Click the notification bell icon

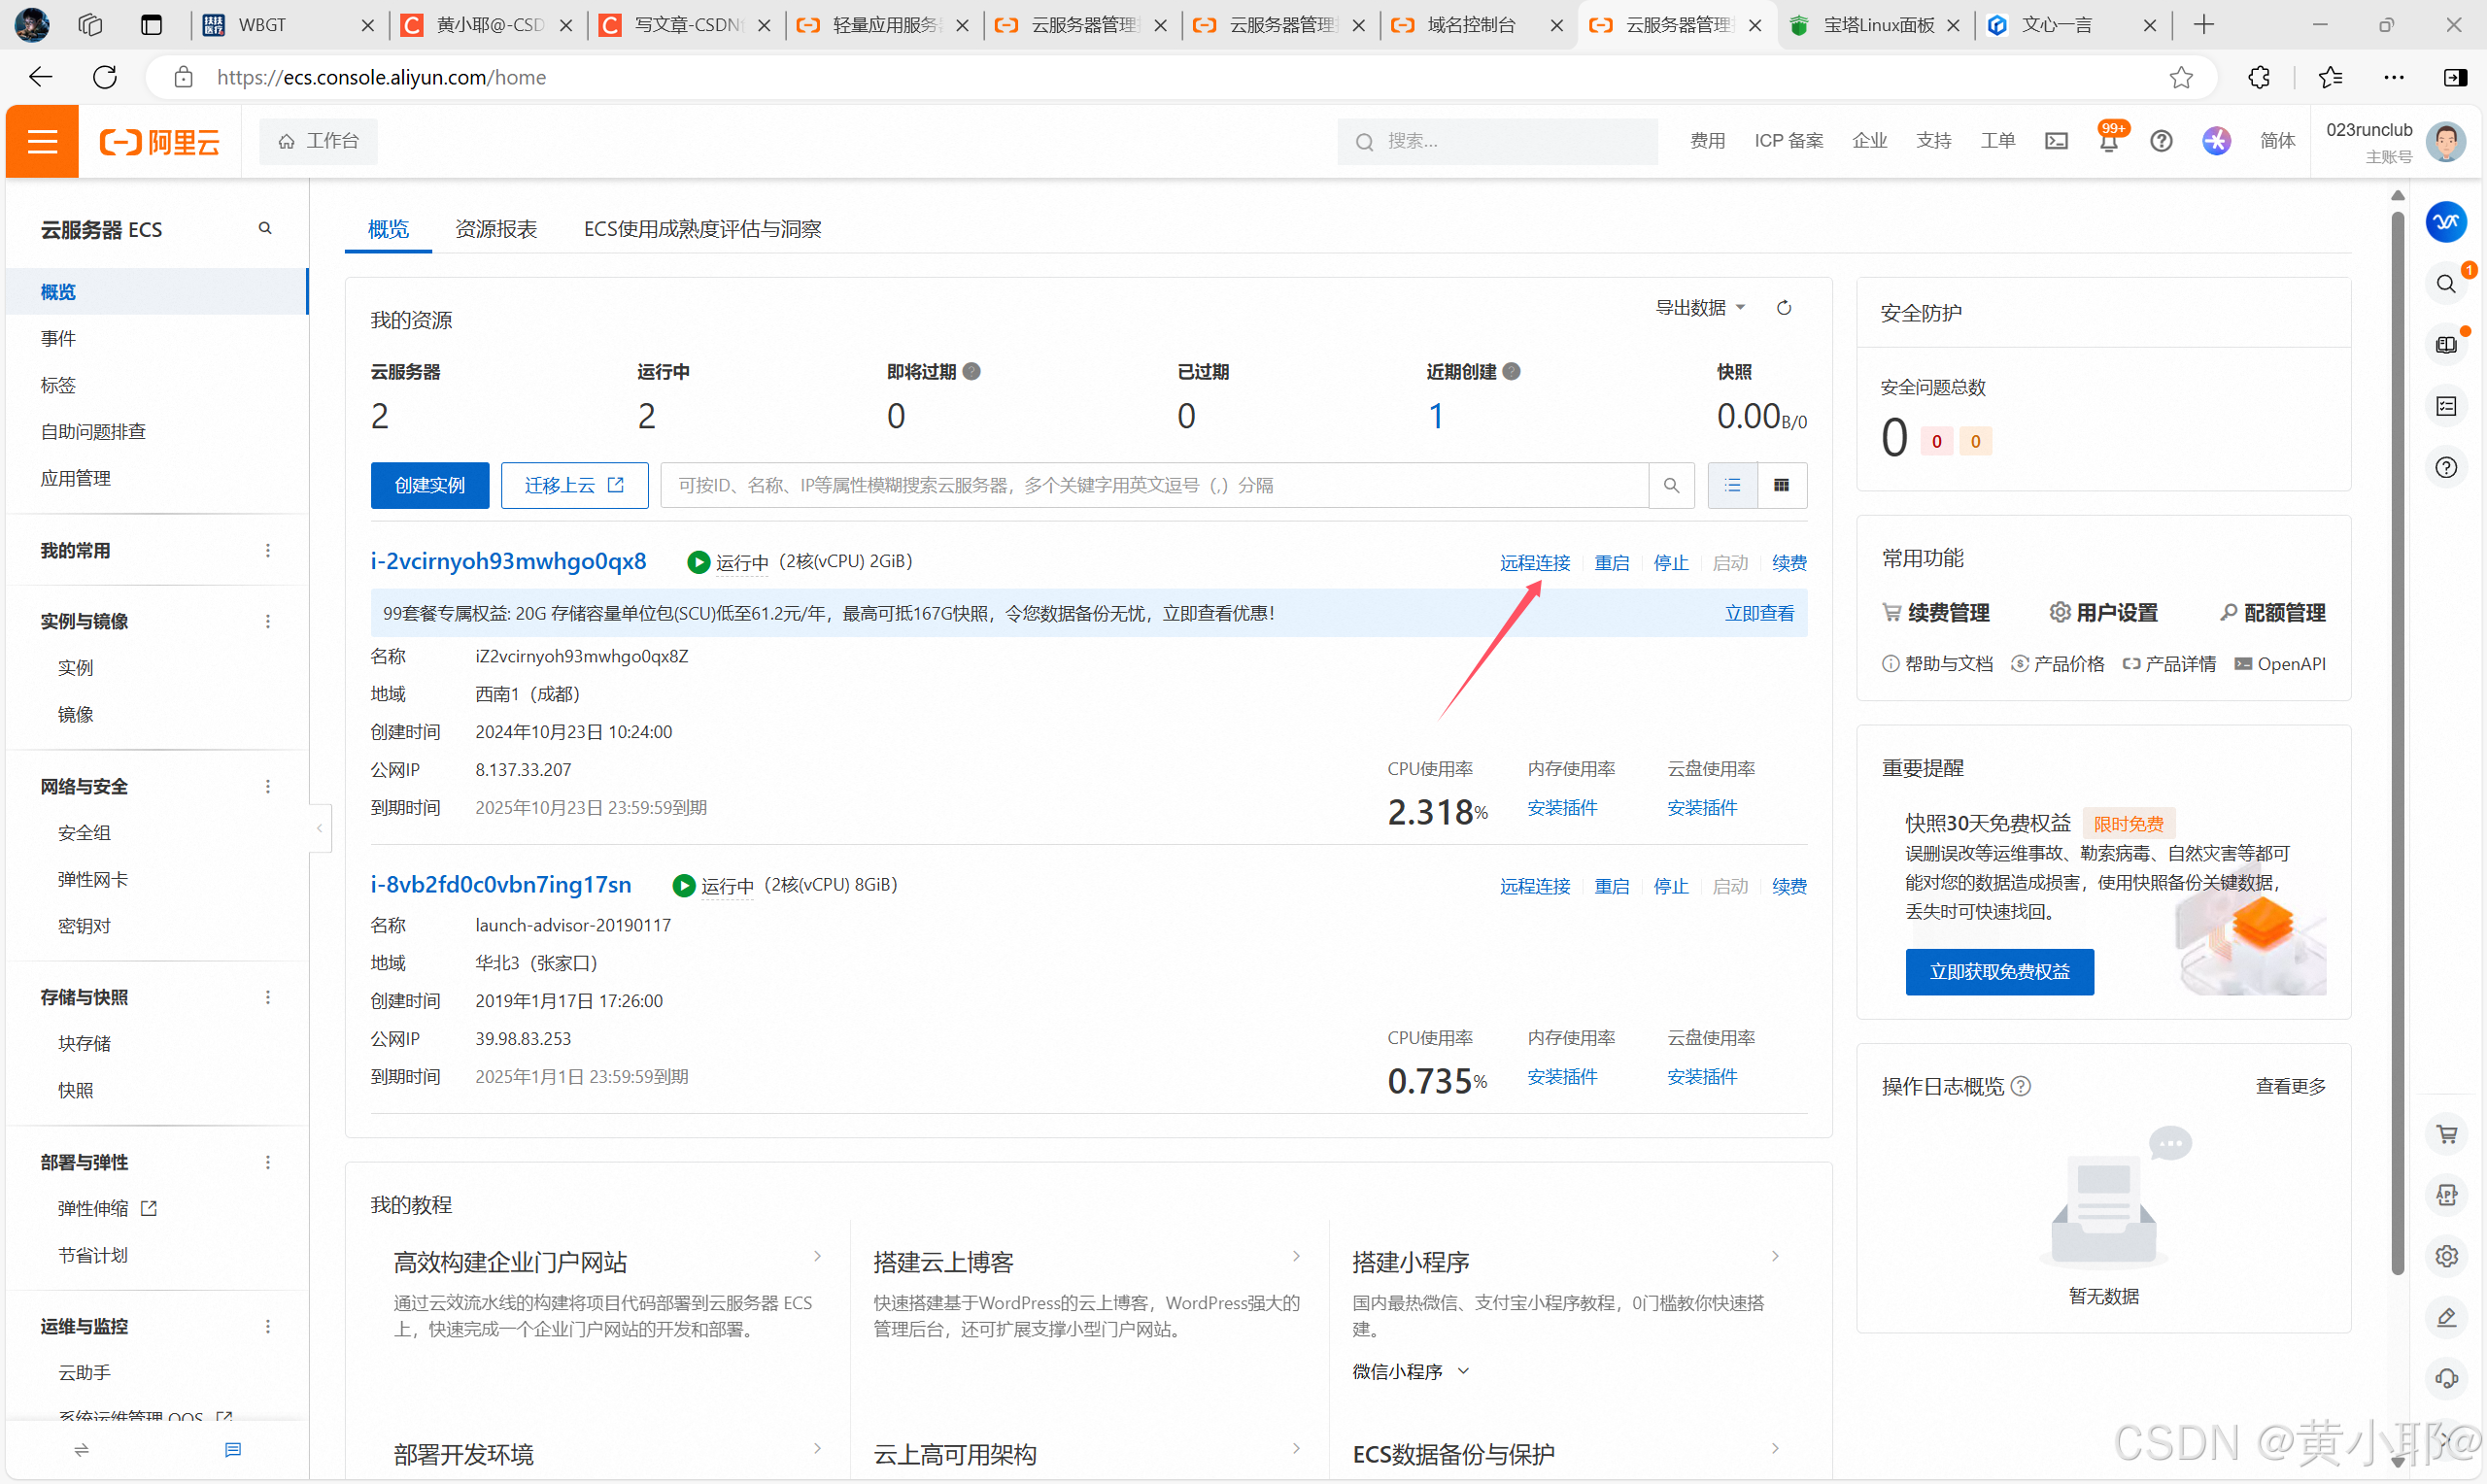click(2108, 142)
